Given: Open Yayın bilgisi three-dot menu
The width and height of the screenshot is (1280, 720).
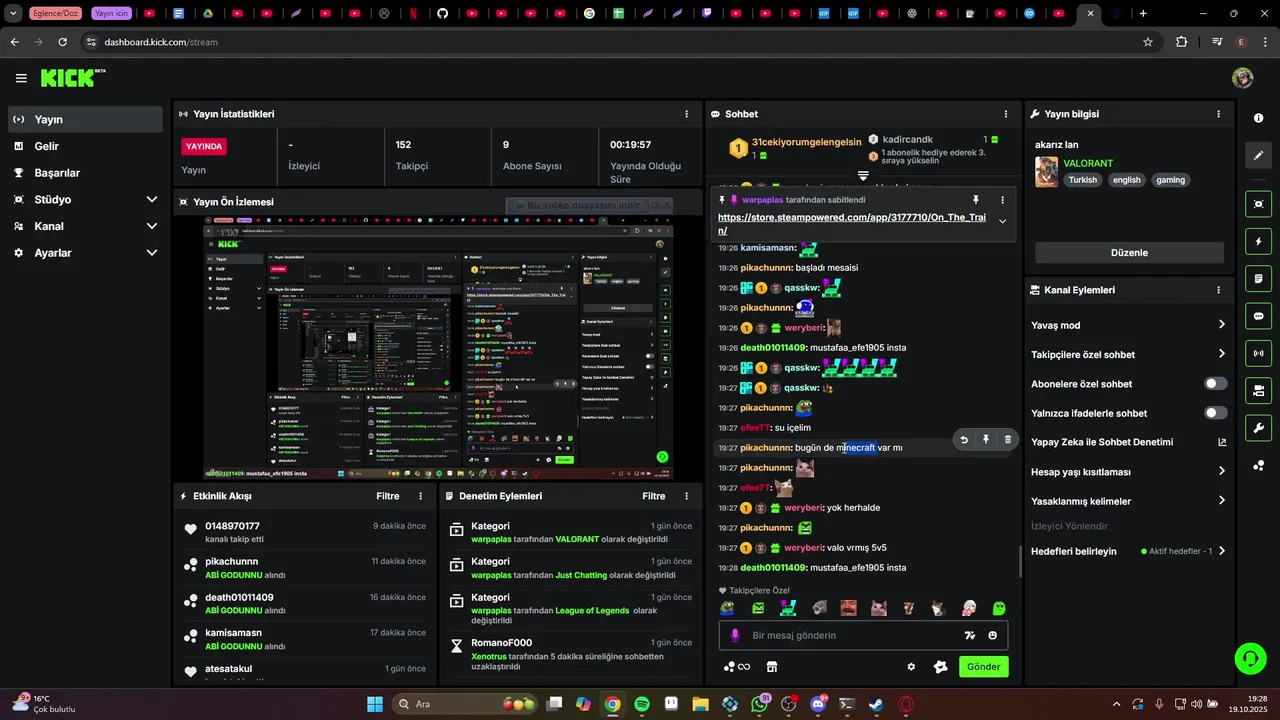Looking at the screenshot, I should point(1218,114).
